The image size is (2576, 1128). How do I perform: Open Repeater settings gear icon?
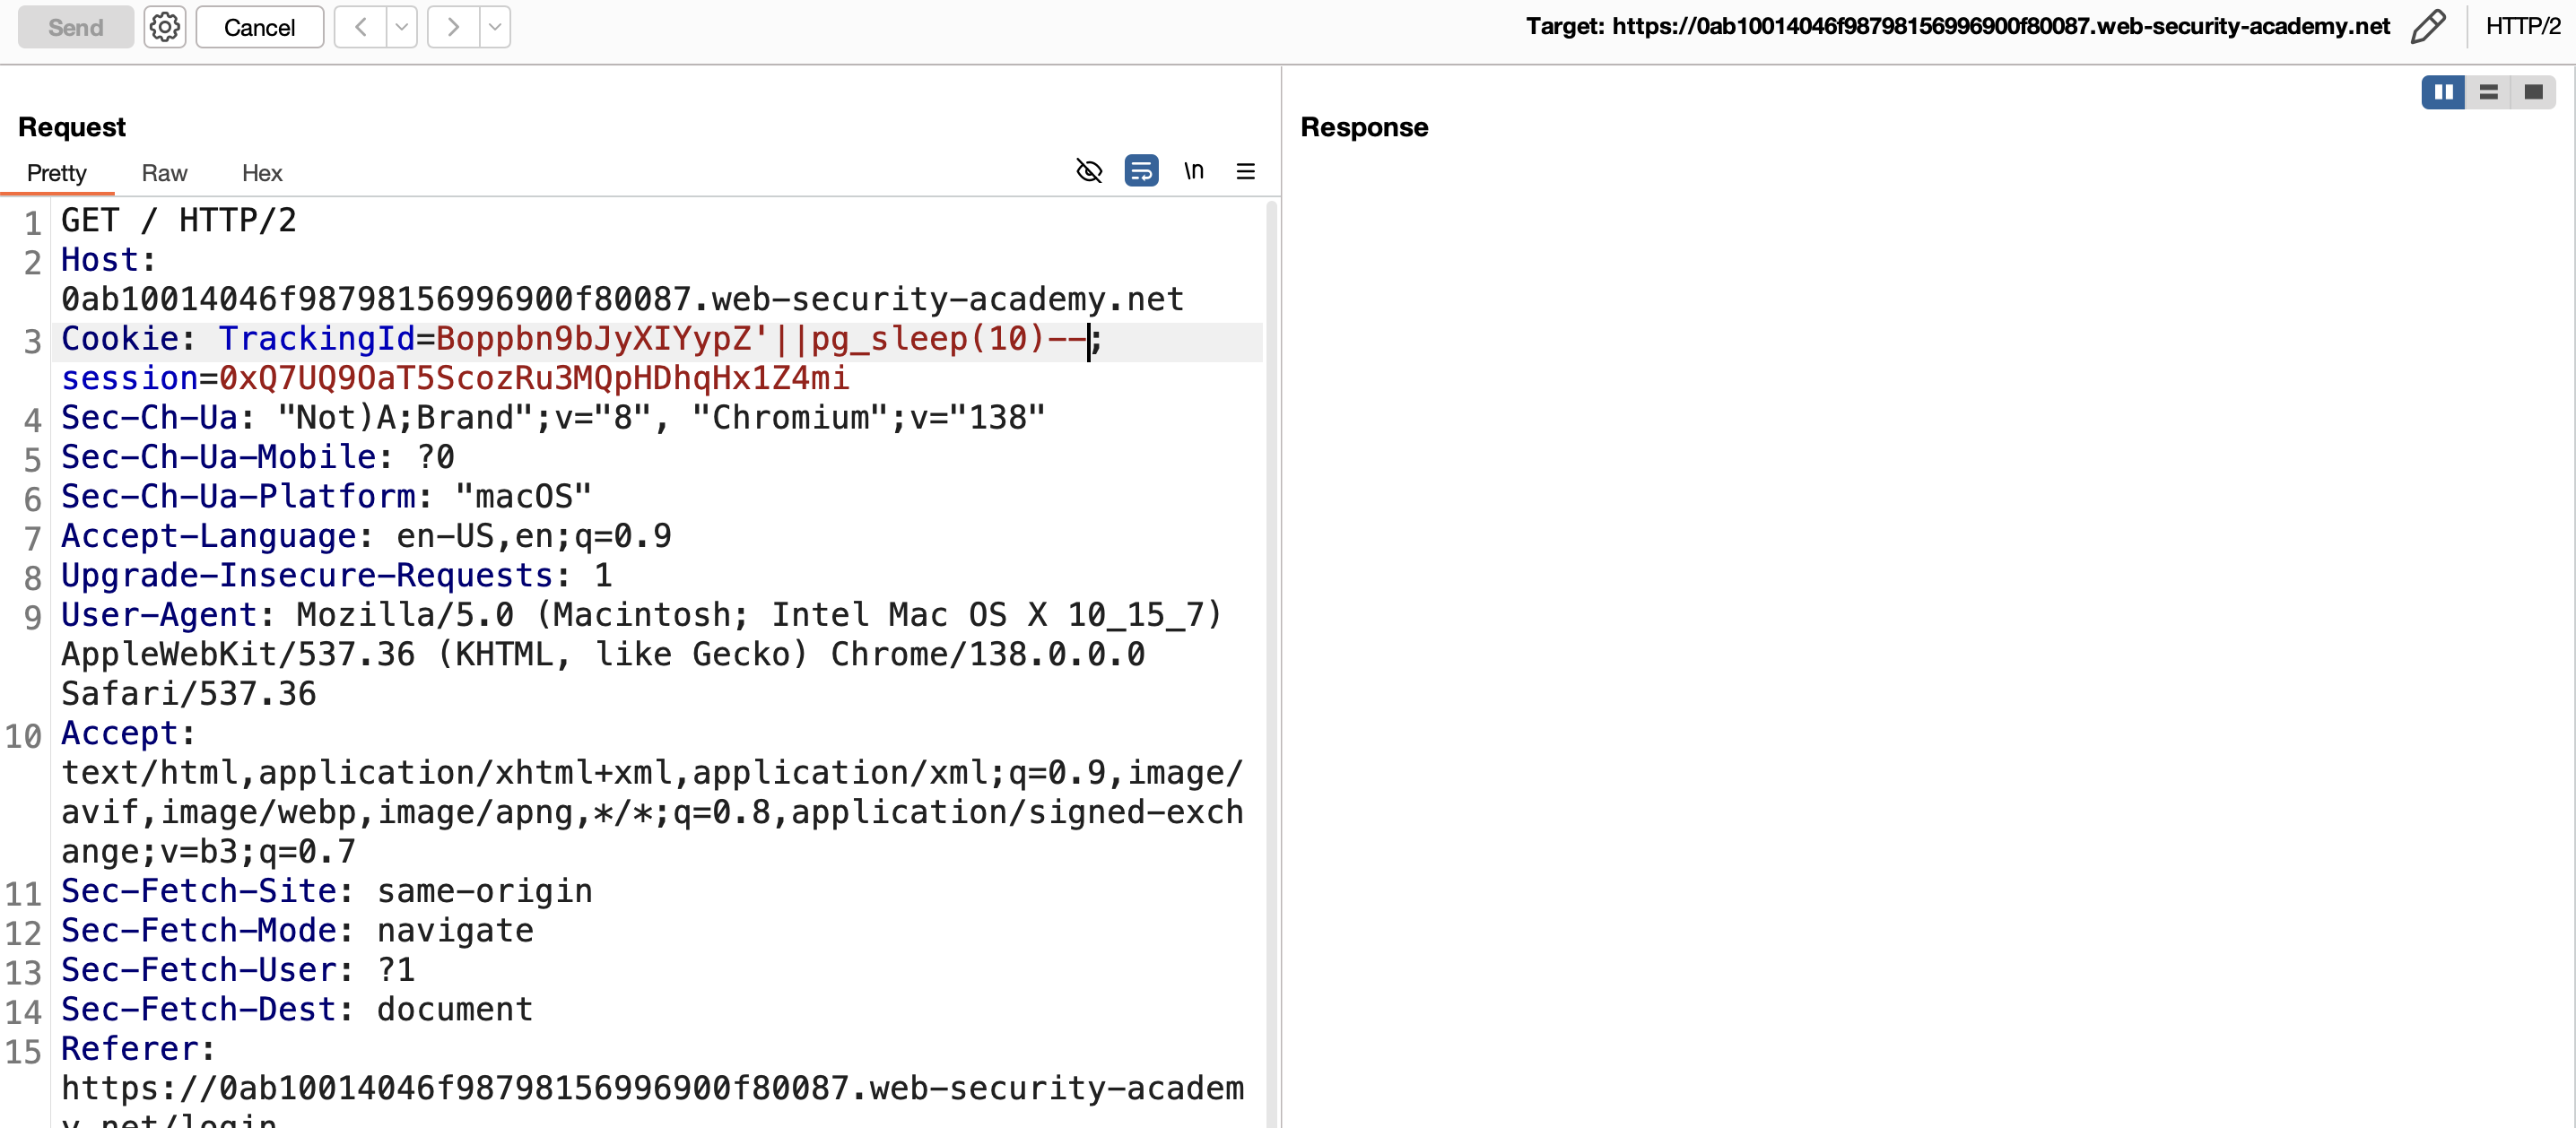[165, 27]
